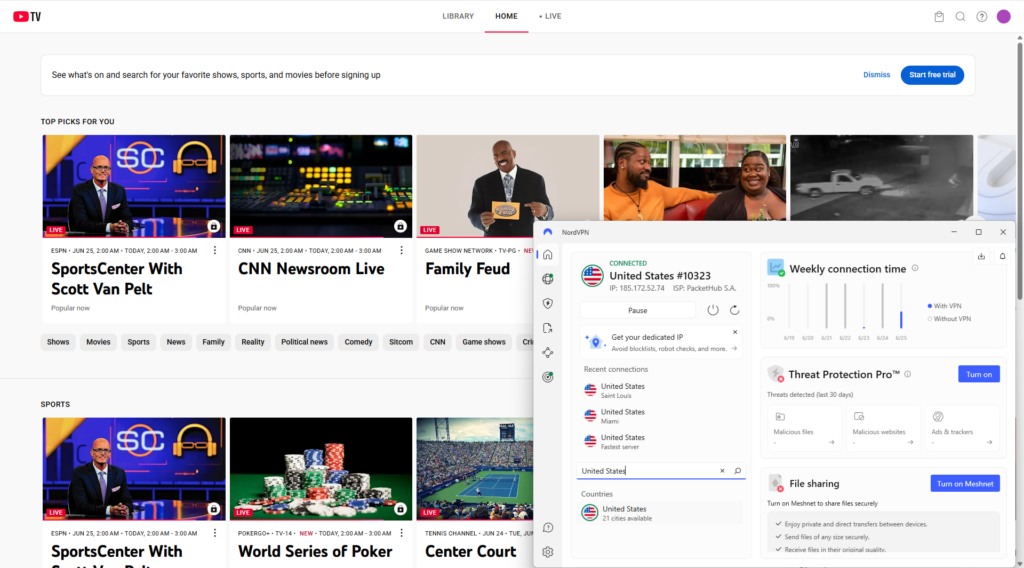Image resolution: width=1024 pixels, height=568 pixels.
Task: Switch to the Home tab
Action: click(506, 16)
